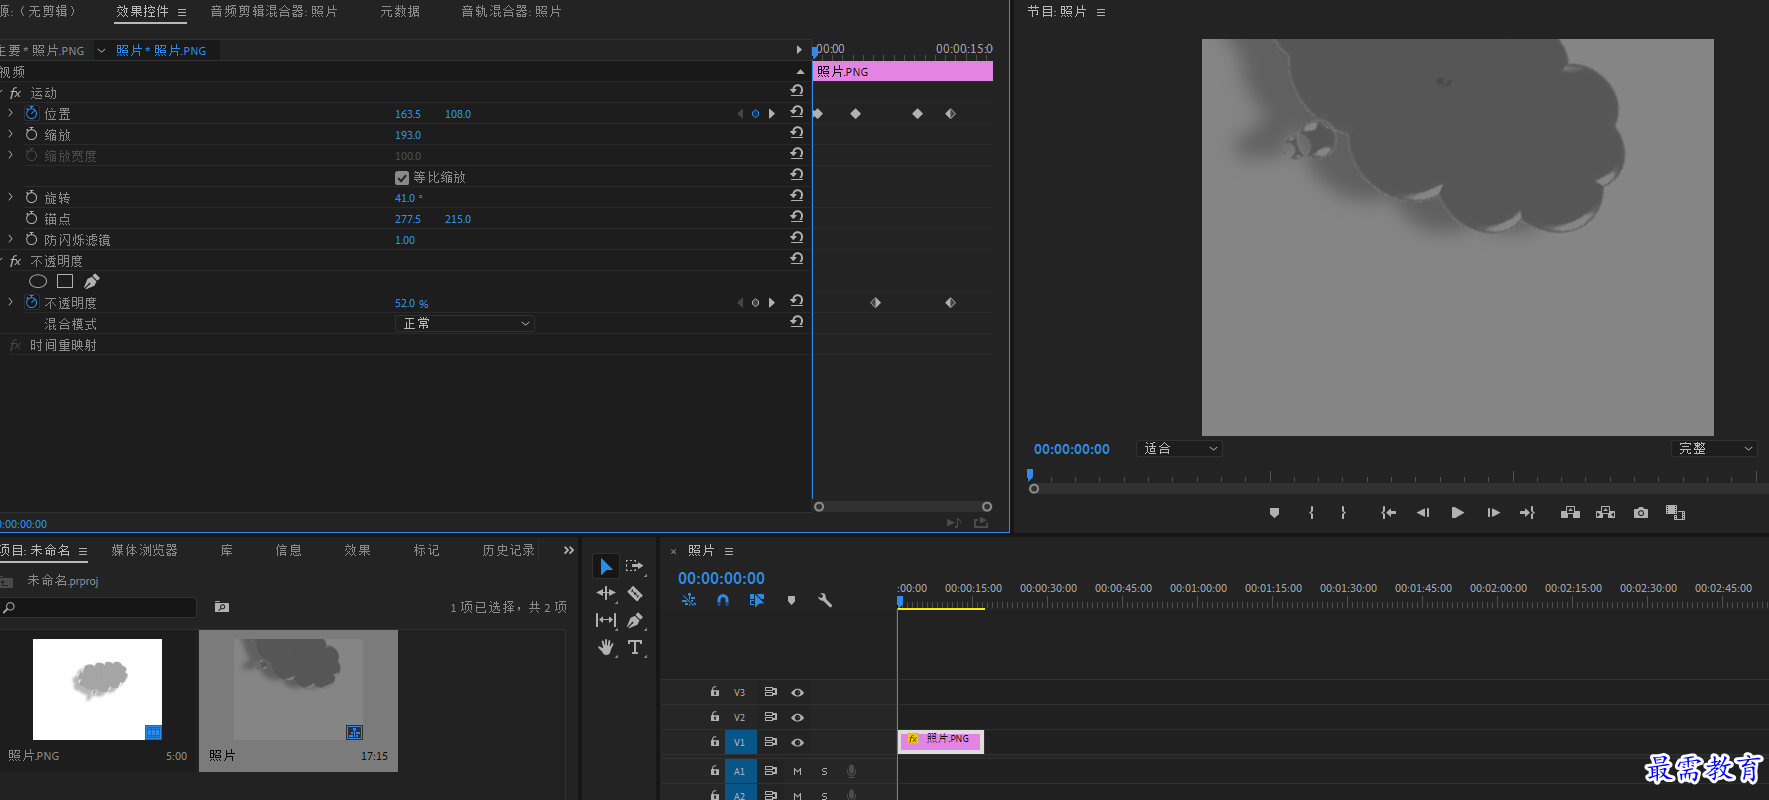Image resolution: width=1769 pixels, height=800 pixels.
Task: Expand the 旋转 property
Action: 11,197
